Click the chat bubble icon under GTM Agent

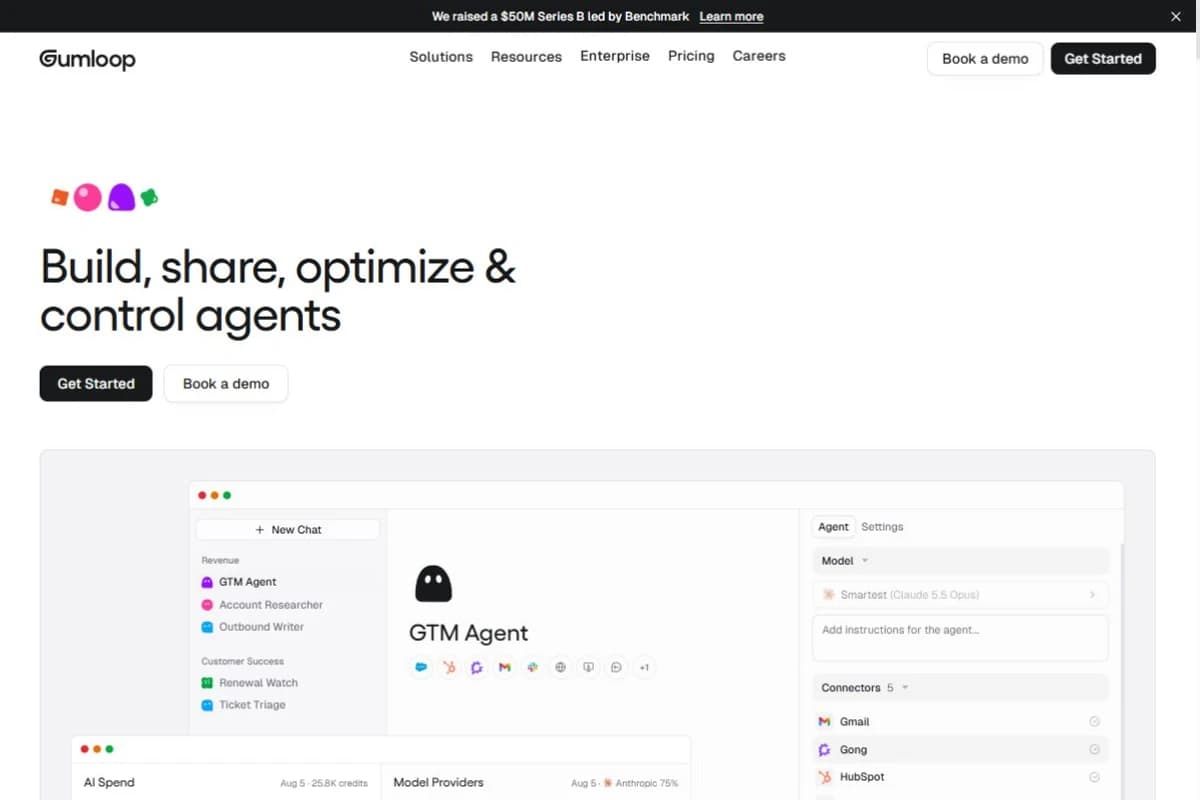(x=616, y=667)
